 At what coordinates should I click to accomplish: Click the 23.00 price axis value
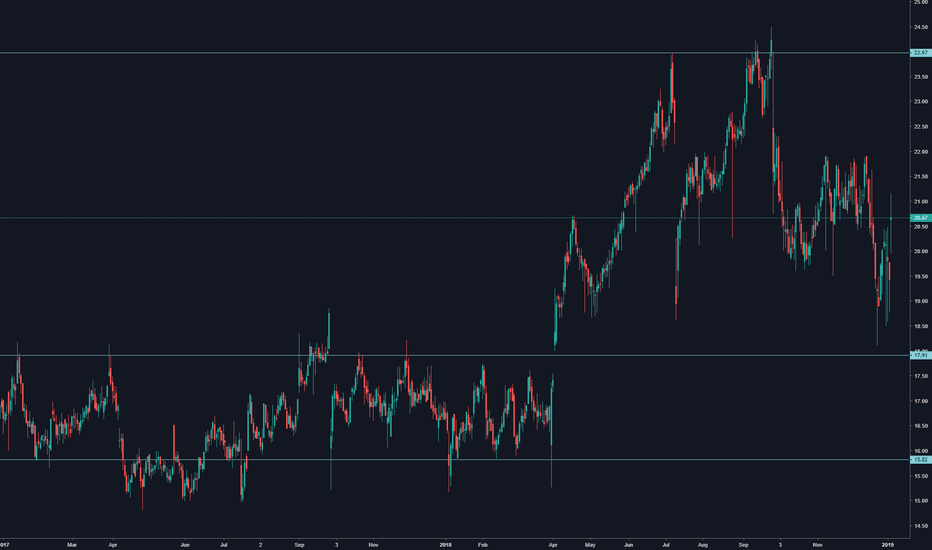point(921,102)
